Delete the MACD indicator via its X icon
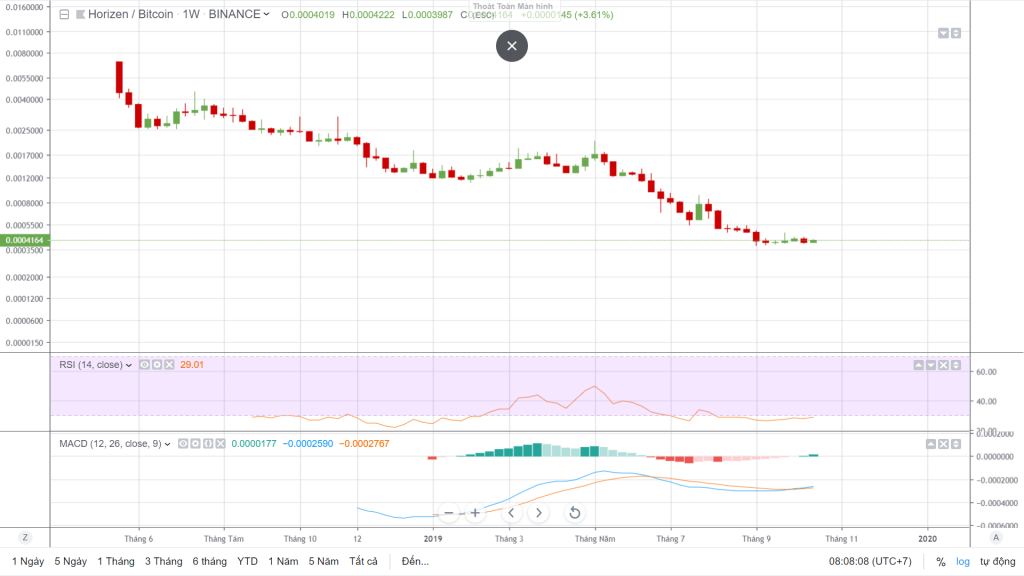Viewport: 1024px width, 576px height. tap(219, 443)
